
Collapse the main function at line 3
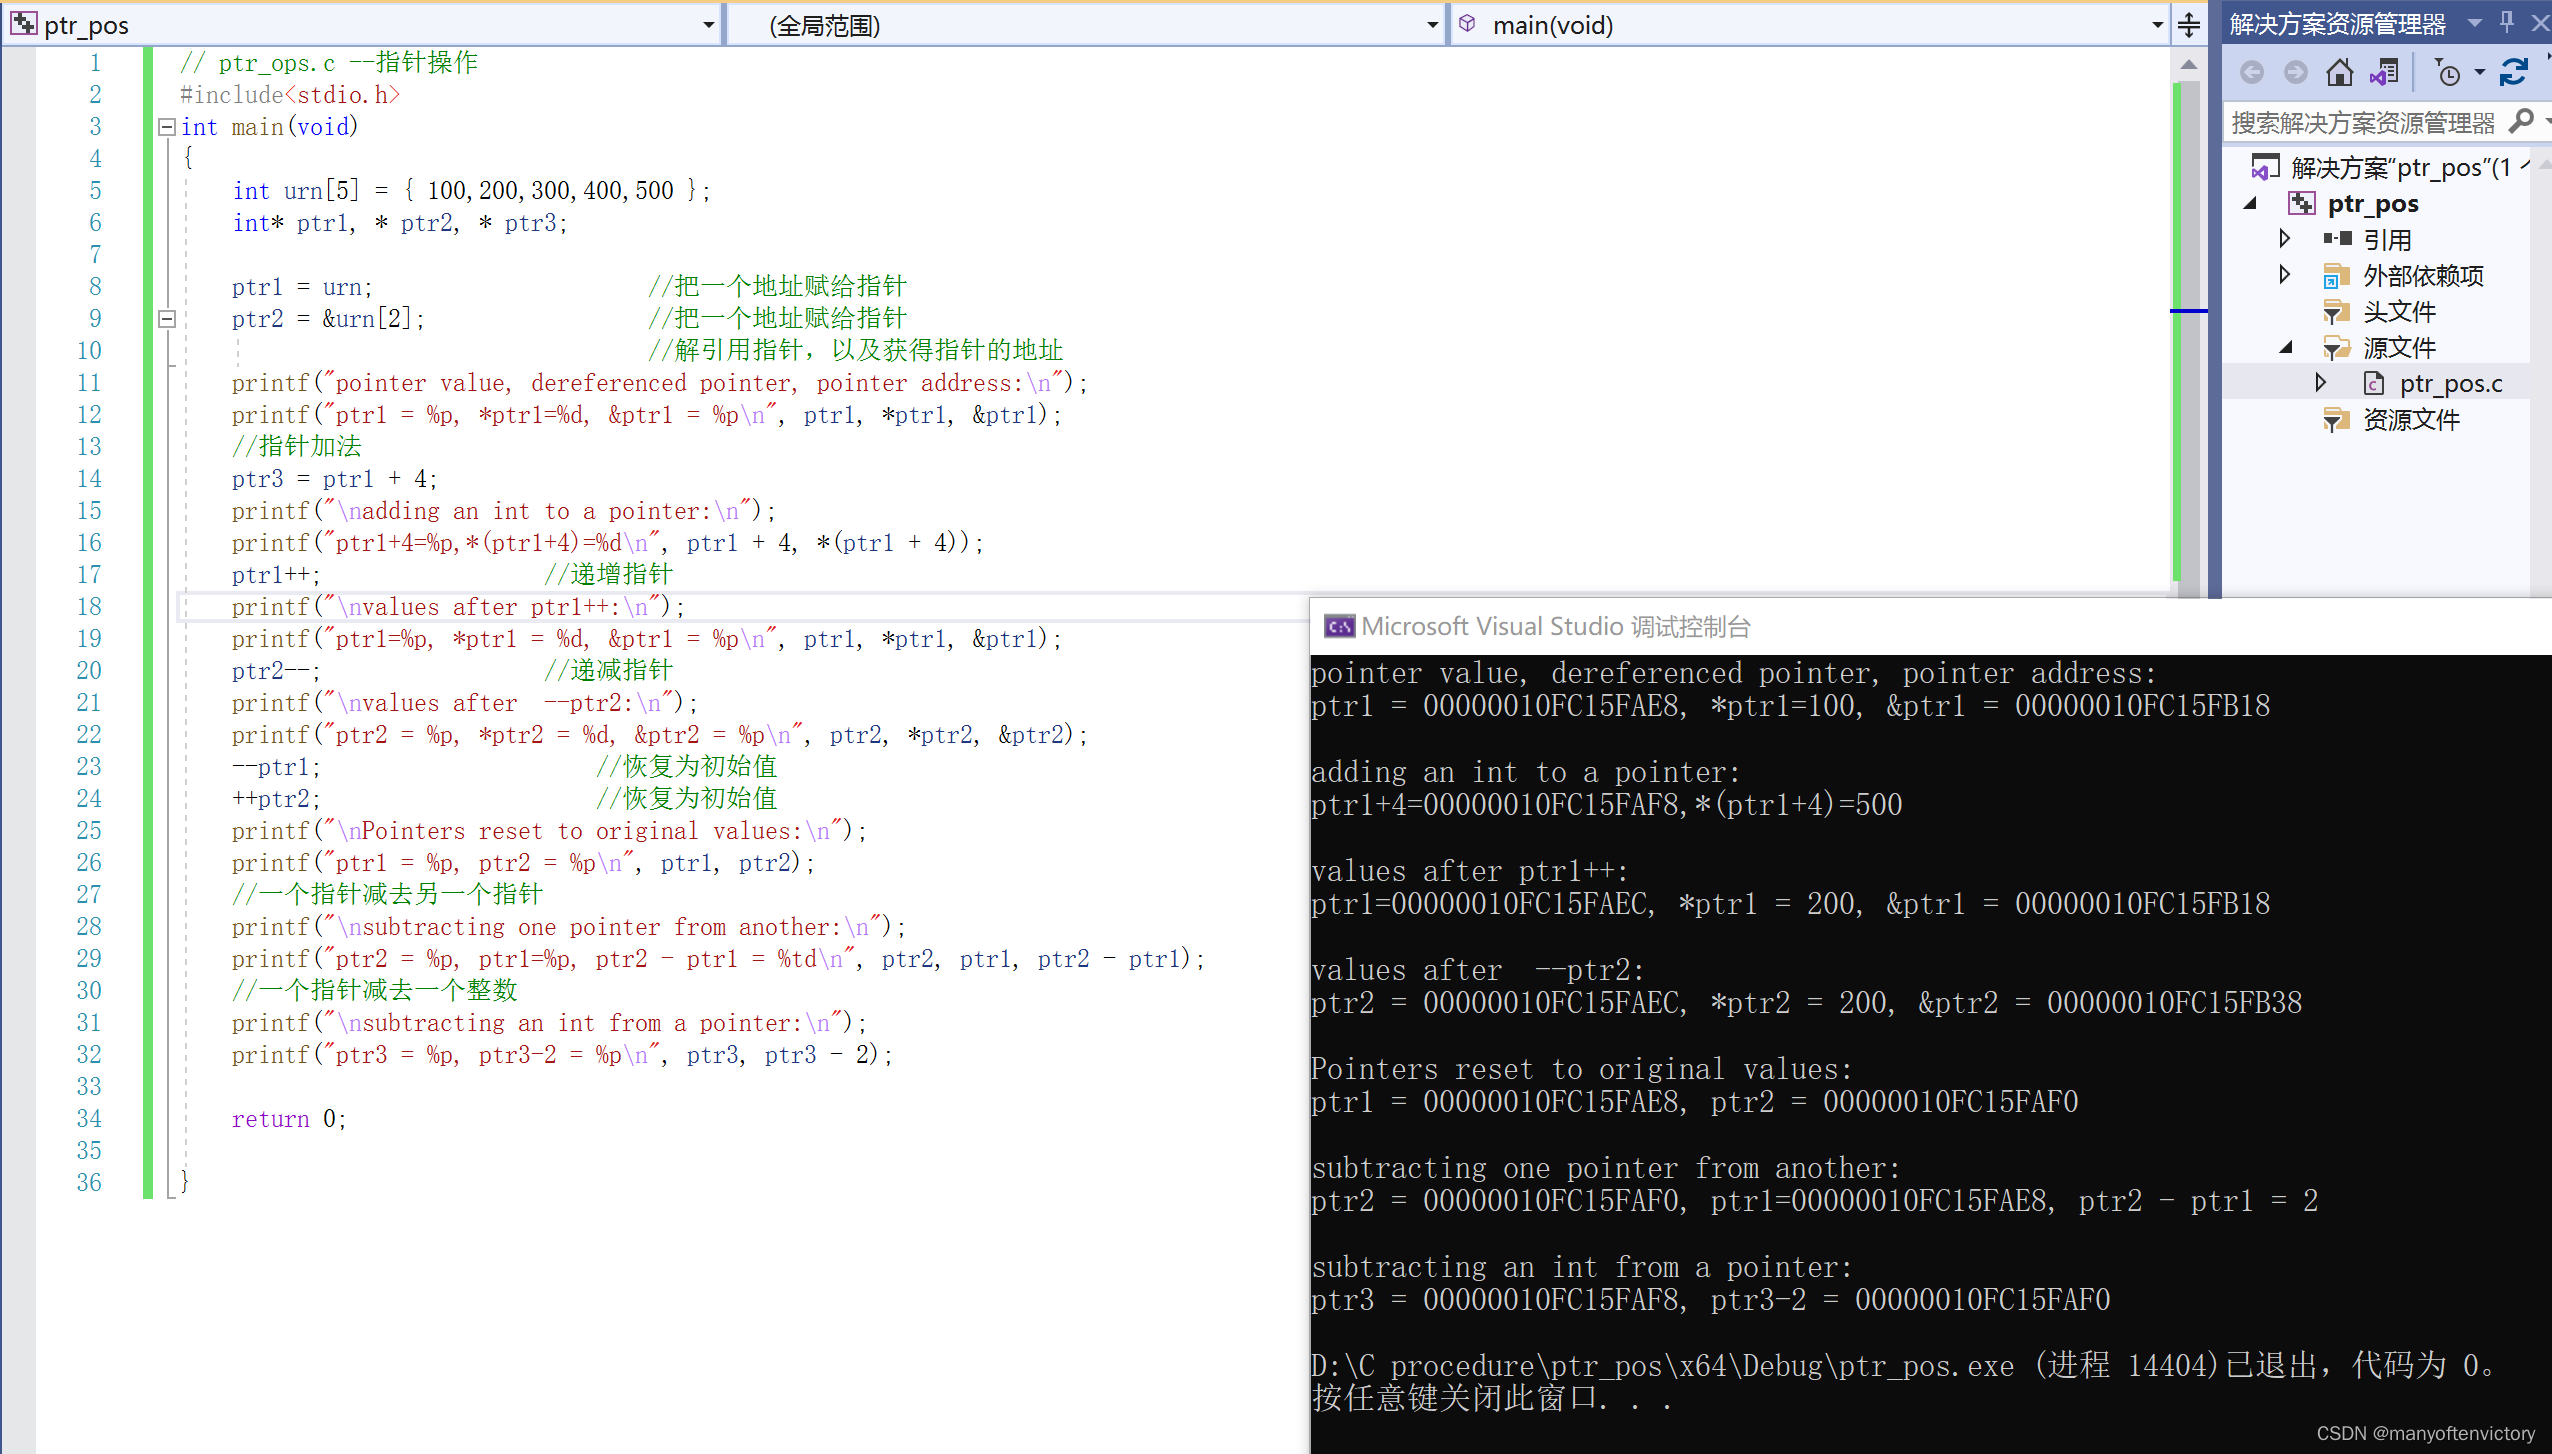(166, 127)
